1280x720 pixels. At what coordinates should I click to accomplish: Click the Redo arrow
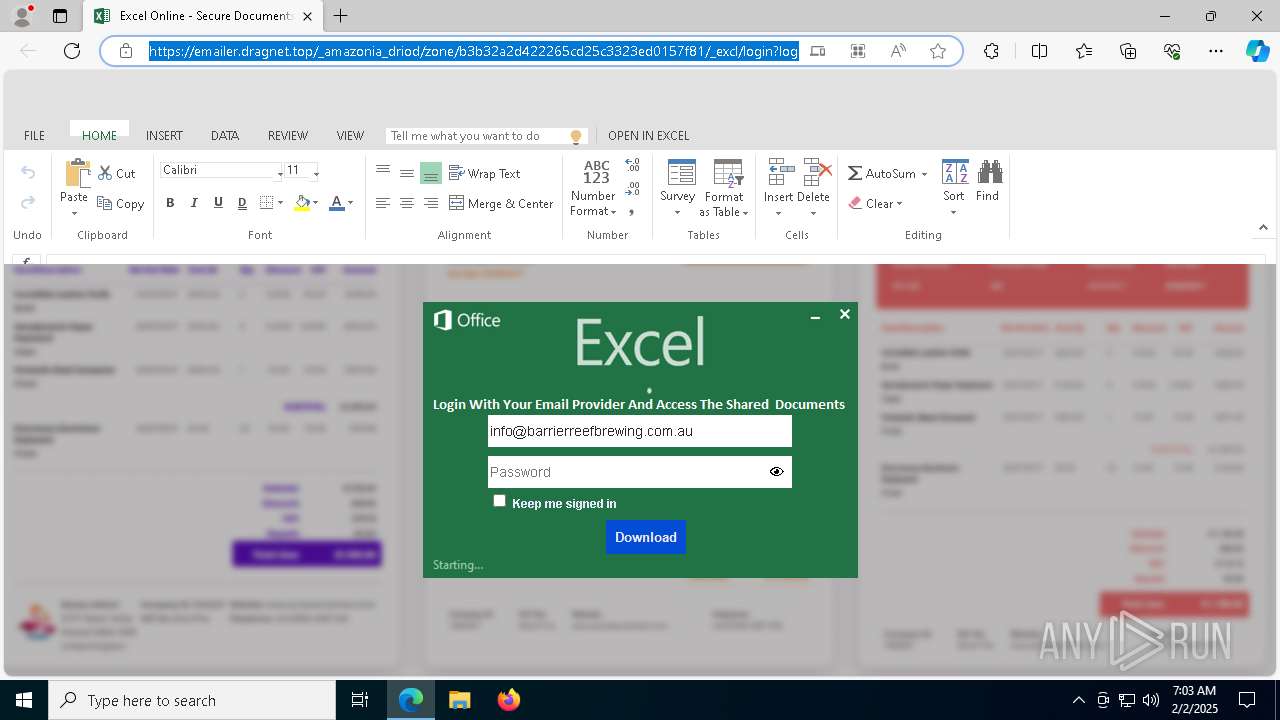28,202
